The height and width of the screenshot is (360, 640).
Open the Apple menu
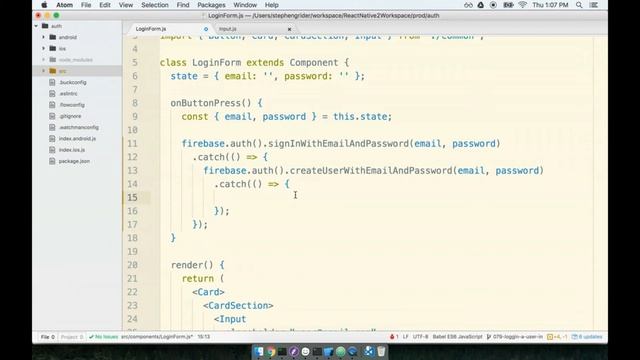44,5
